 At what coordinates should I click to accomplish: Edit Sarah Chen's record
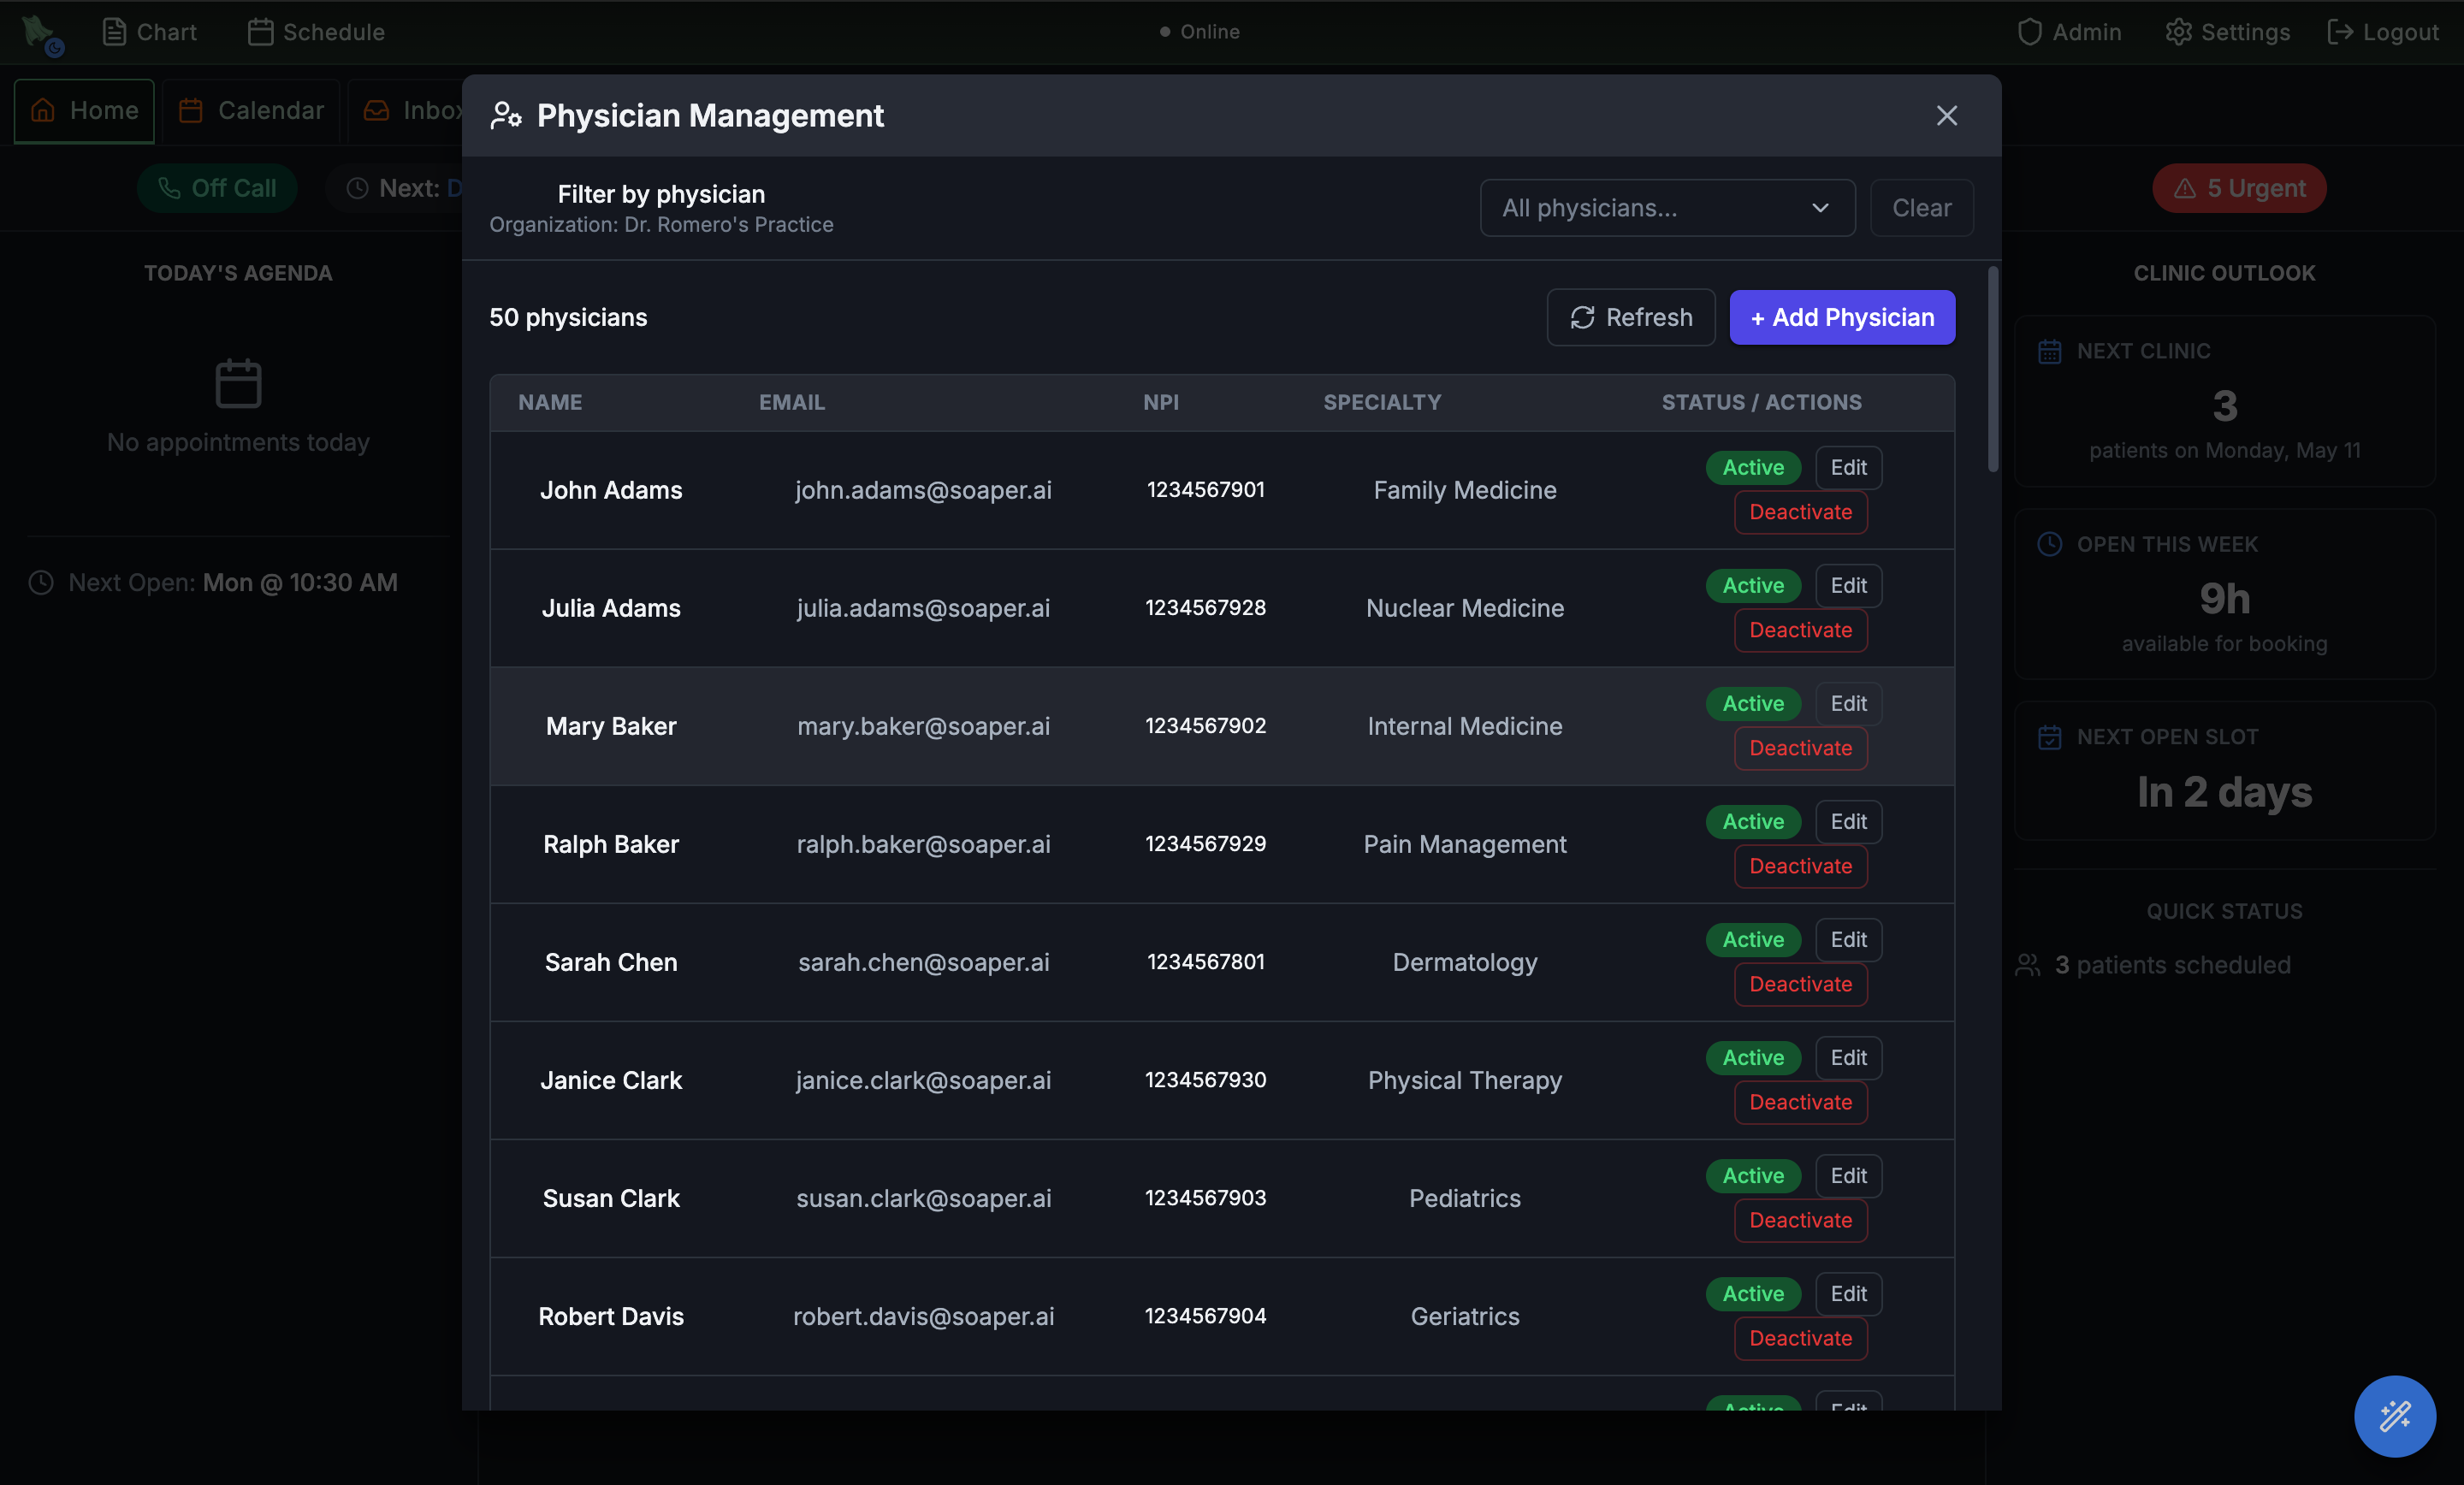coord(1848,939)
